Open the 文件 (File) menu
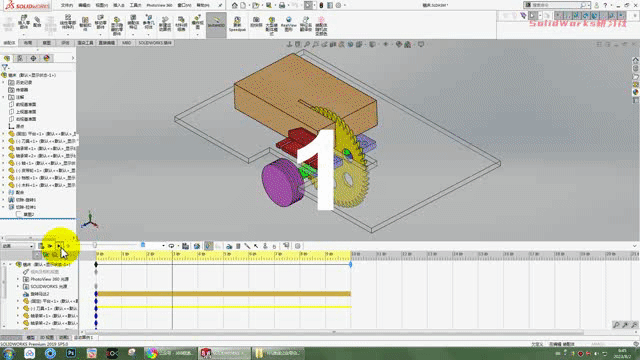Screen dimensions: 640x360 (67, 5)
